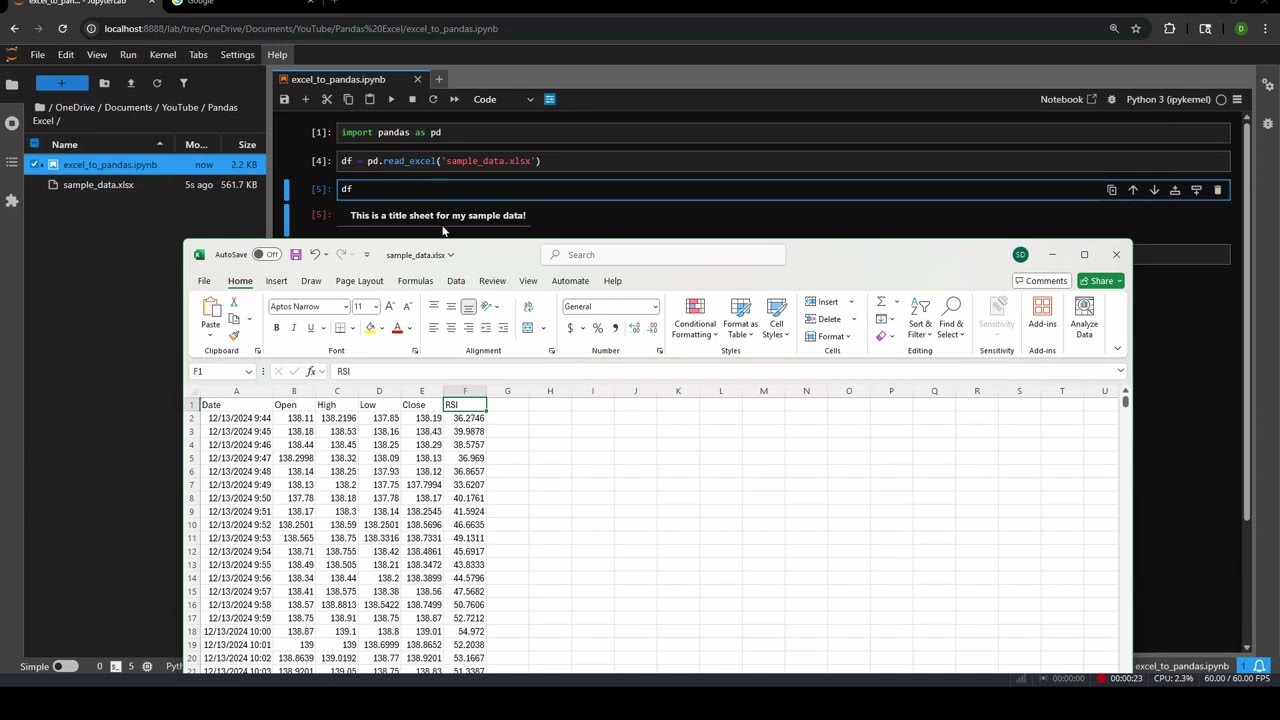Select cell A1 labeled Date
This screenshot has height=720, width=1280.
[236, 405]
